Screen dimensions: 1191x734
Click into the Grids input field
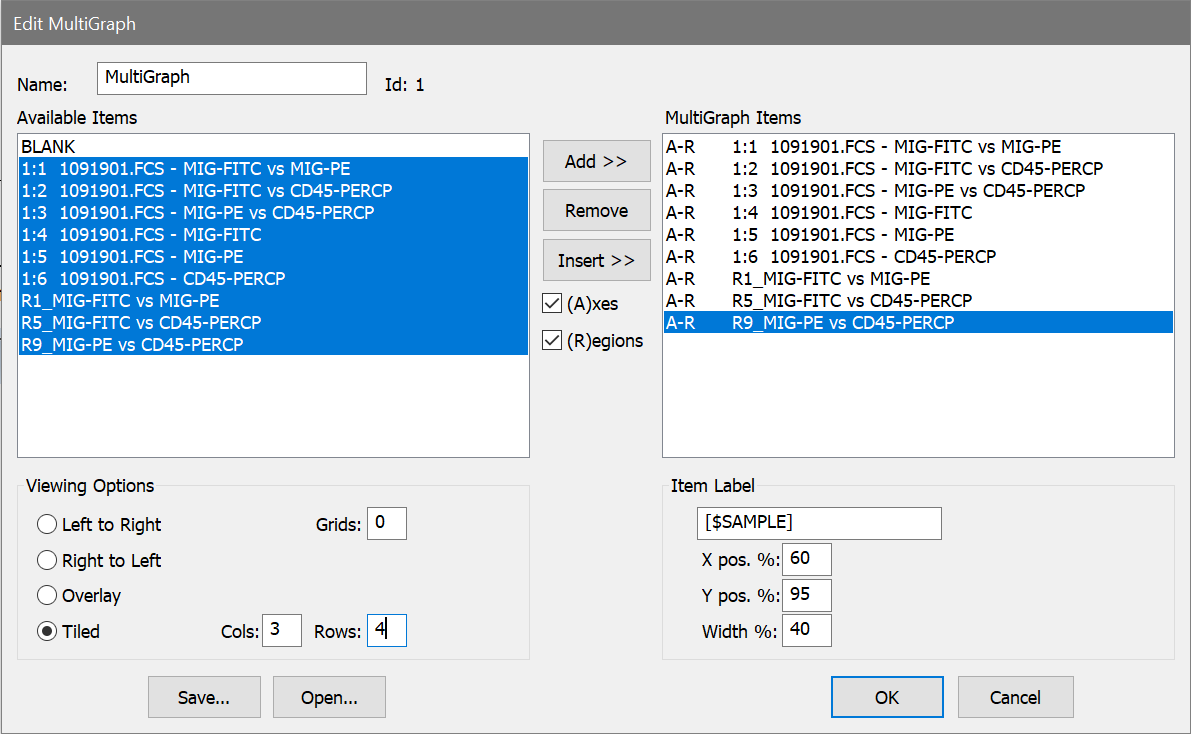(x=387, y=524)
